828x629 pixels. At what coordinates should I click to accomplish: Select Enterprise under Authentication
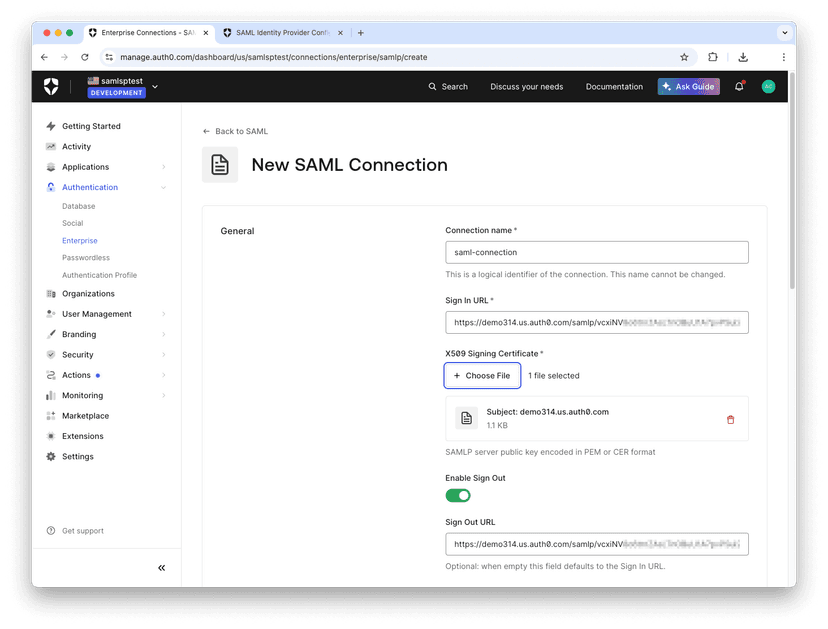tap(80, 241)
